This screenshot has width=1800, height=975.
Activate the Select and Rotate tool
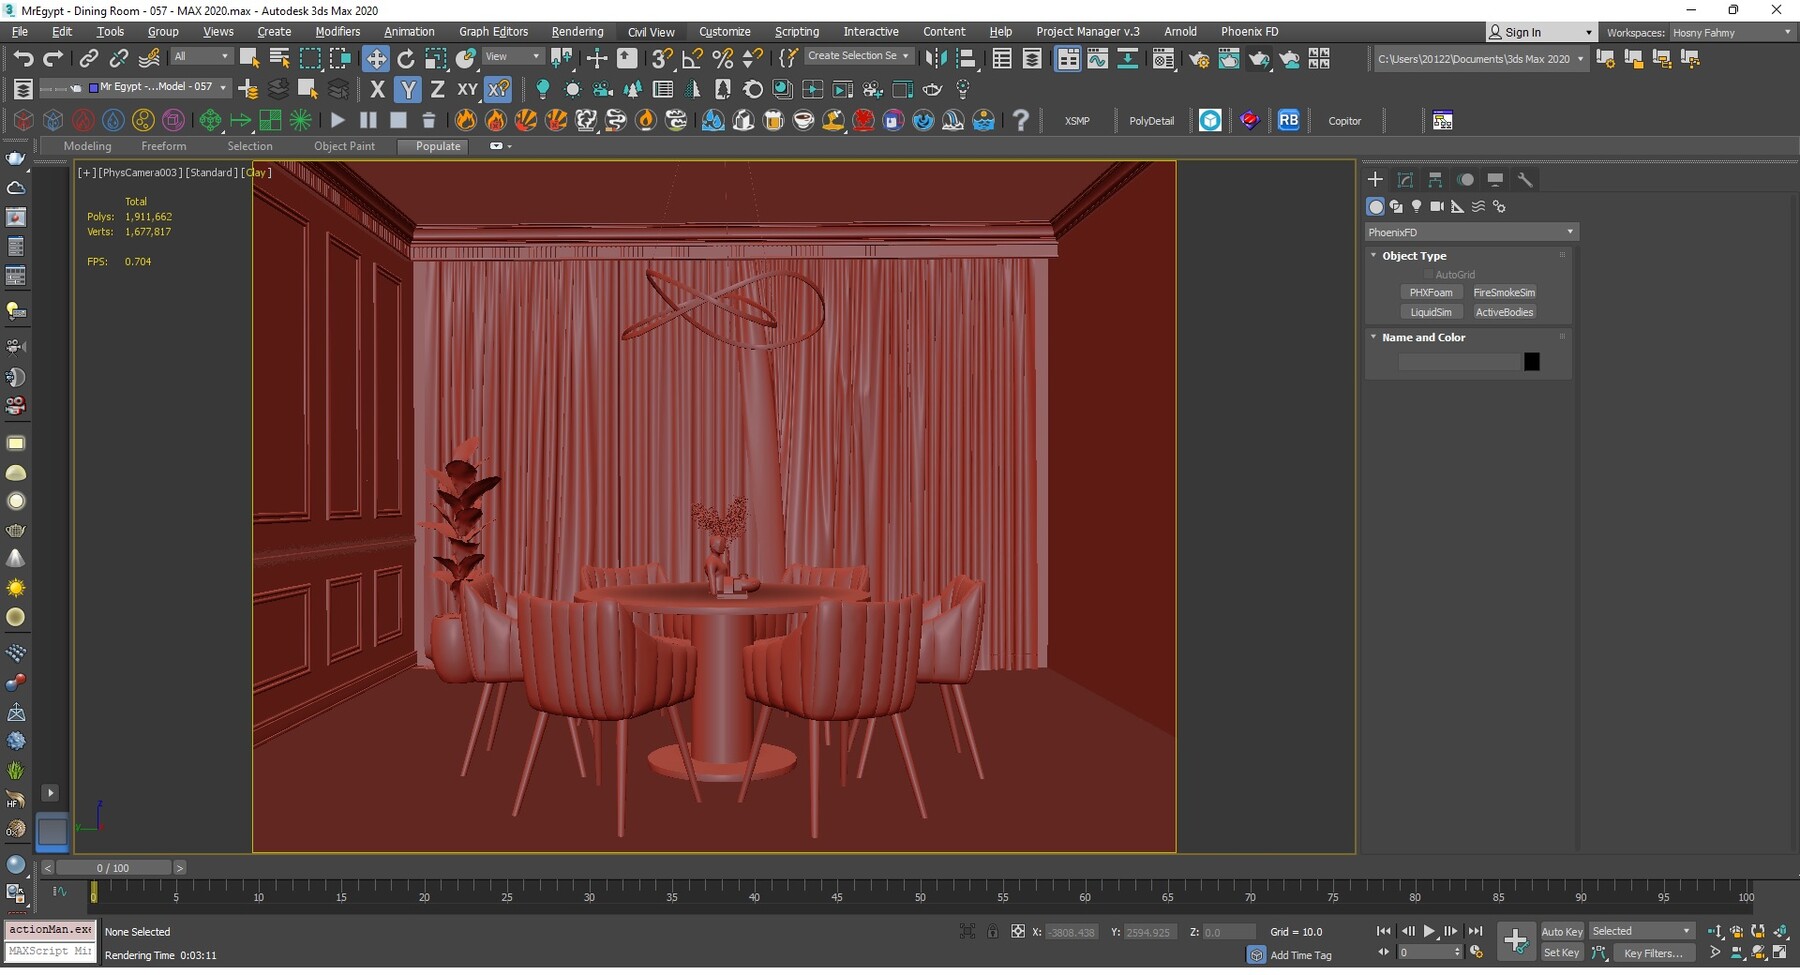point(406,58)
